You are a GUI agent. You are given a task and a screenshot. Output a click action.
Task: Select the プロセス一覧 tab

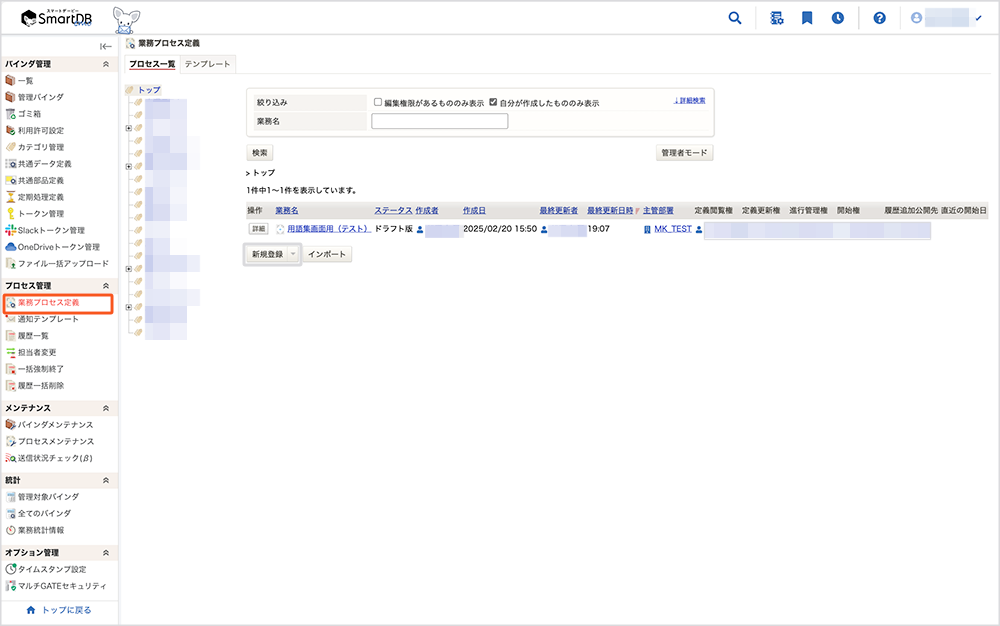152,62
